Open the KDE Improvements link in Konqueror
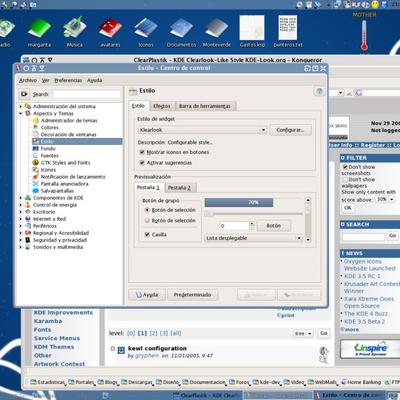The height and width of the screenshot is (400, 400). coord(63,312)
